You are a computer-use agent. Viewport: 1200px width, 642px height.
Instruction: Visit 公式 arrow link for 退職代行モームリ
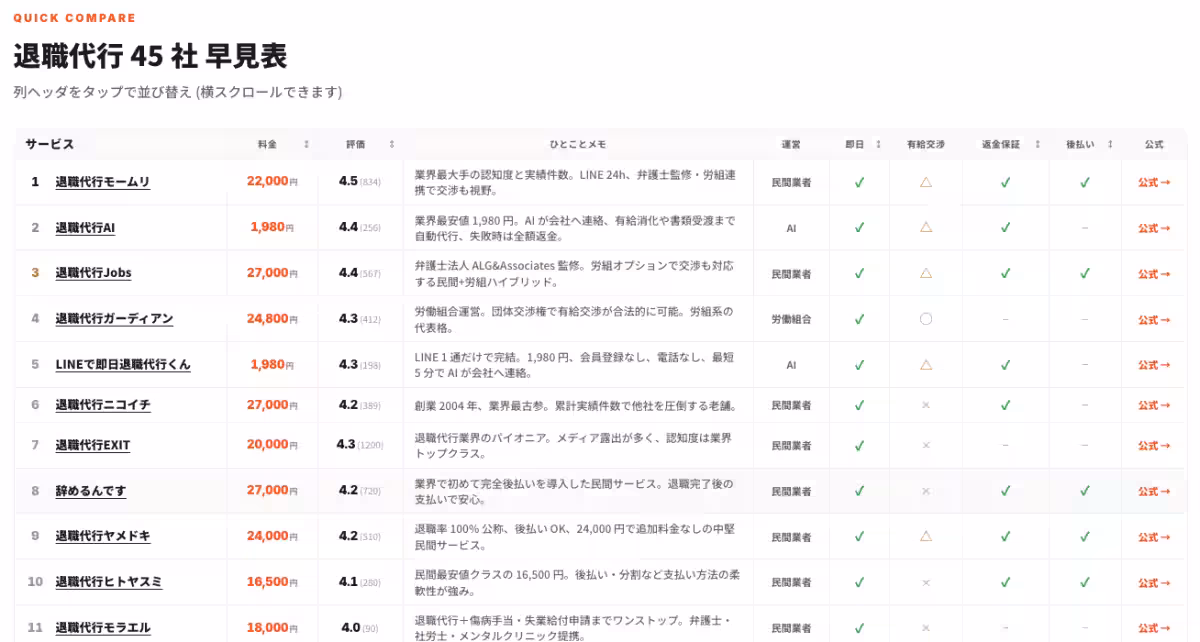pyautogui.click(x=1154, y=183)
